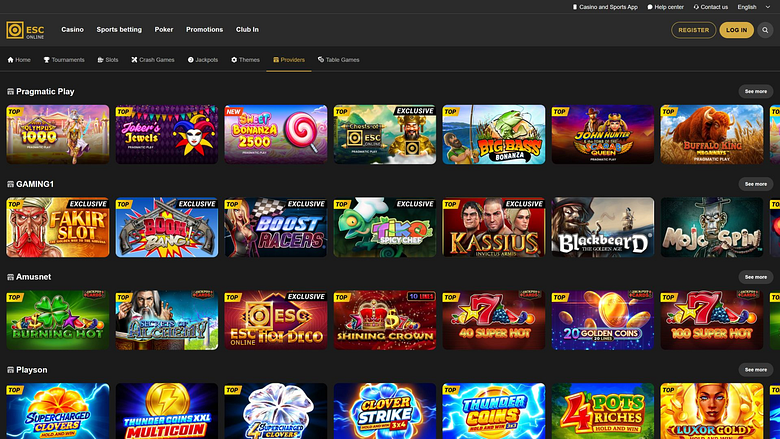
Task: Select the Providers tab
Action: (x=289, y=60)
